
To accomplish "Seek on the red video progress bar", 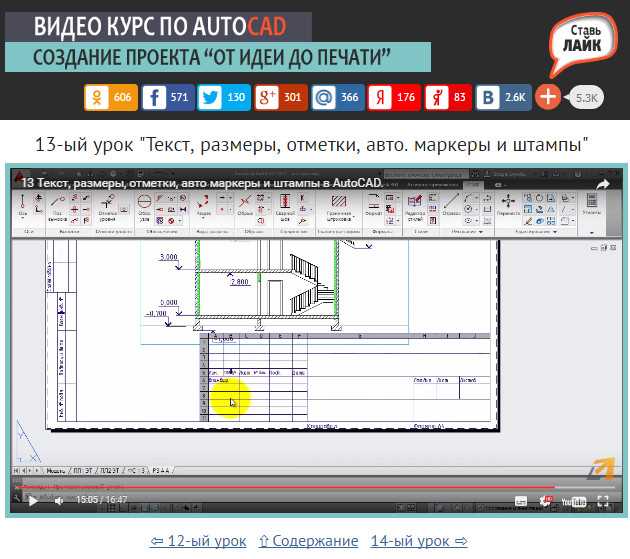I will (x=315, y=487).
